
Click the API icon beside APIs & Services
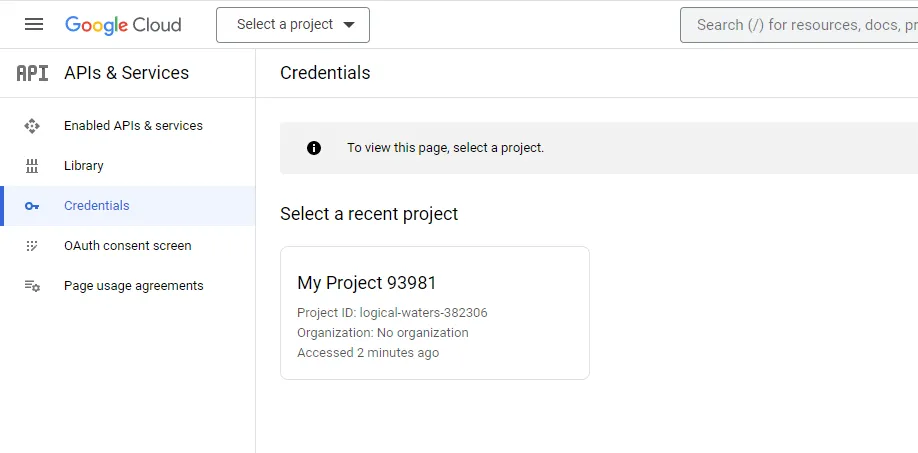click(32, 73)
